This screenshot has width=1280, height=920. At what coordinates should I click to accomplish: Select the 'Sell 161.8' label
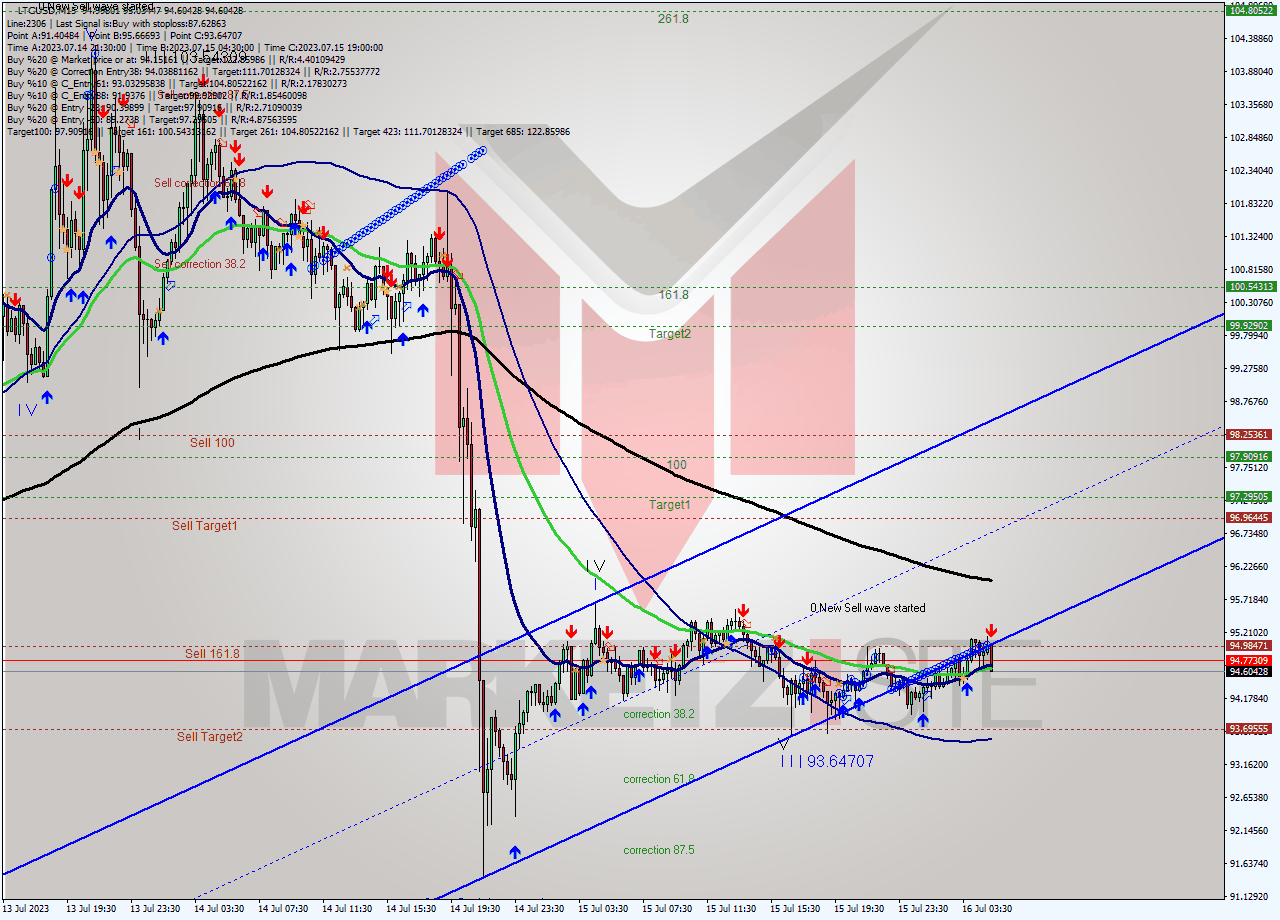pos(212,653)
